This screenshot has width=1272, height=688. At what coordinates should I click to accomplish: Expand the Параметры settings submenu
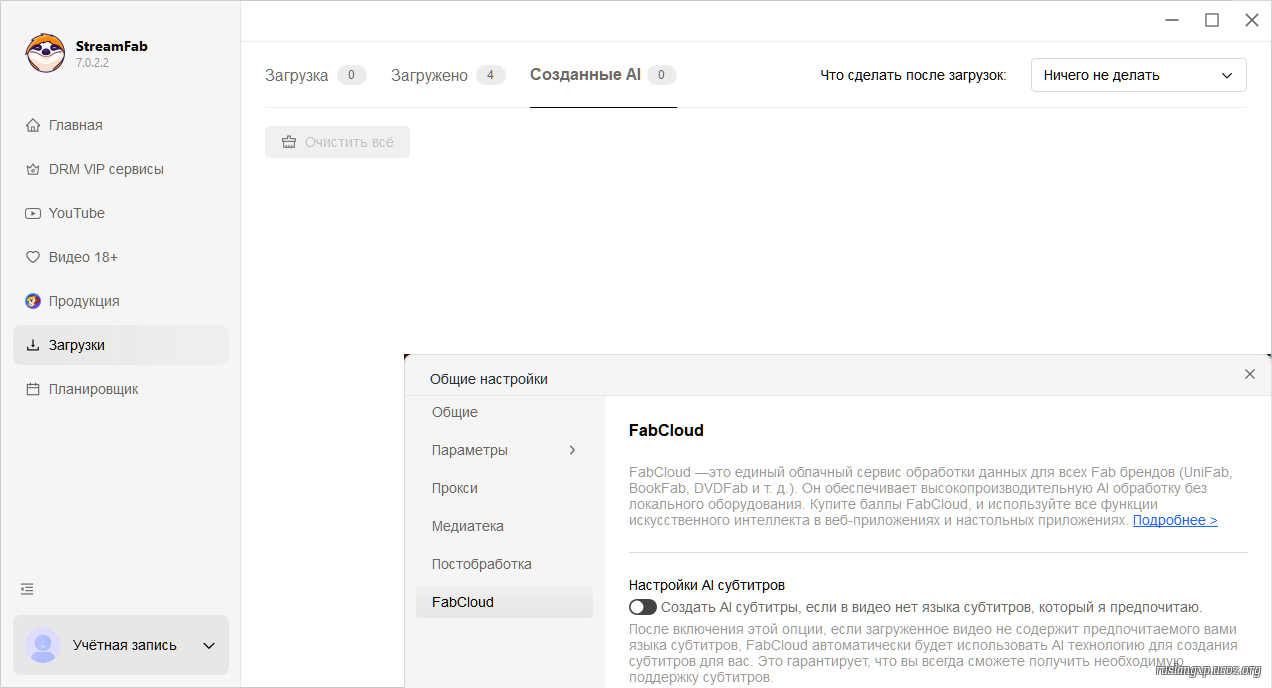click(x=572, y=450)
